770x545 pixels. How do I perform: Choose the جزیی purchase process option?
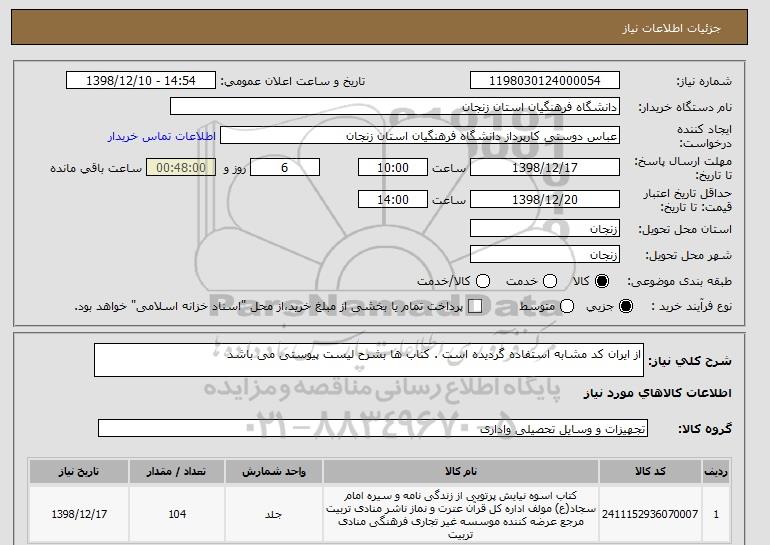click(626, 306)
